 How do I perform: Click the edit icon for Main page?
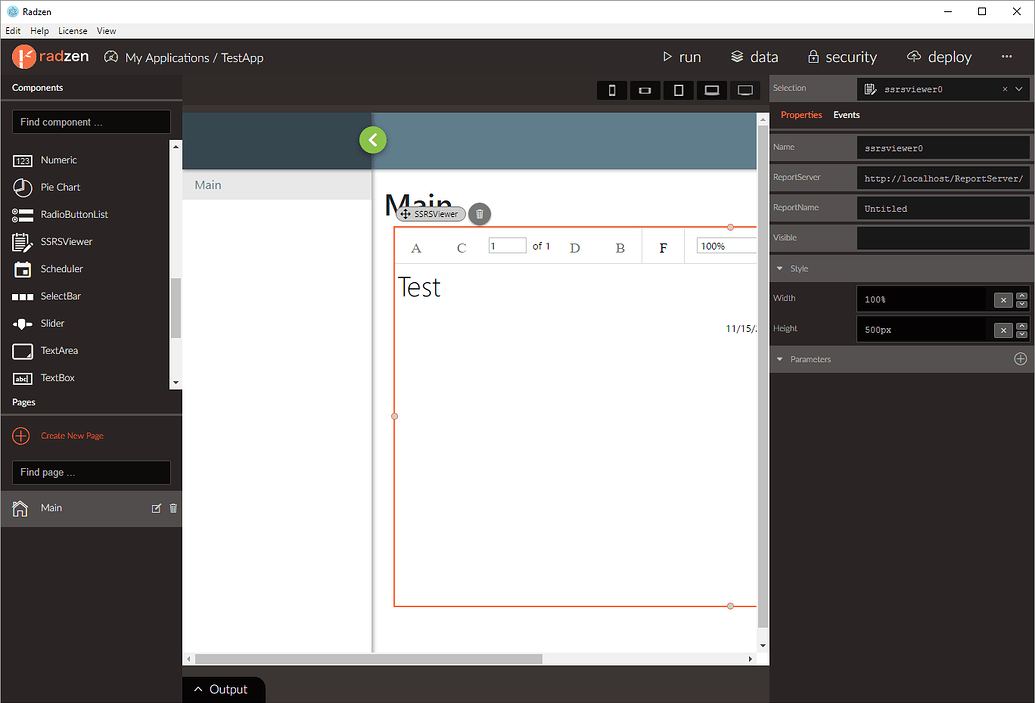(x=156, y=508)
